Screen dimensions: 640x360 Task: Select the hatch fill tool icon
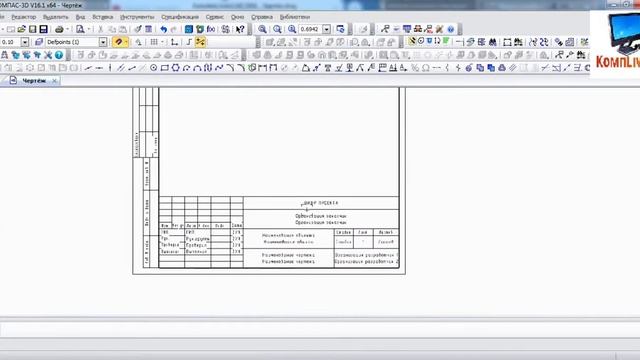513,68
